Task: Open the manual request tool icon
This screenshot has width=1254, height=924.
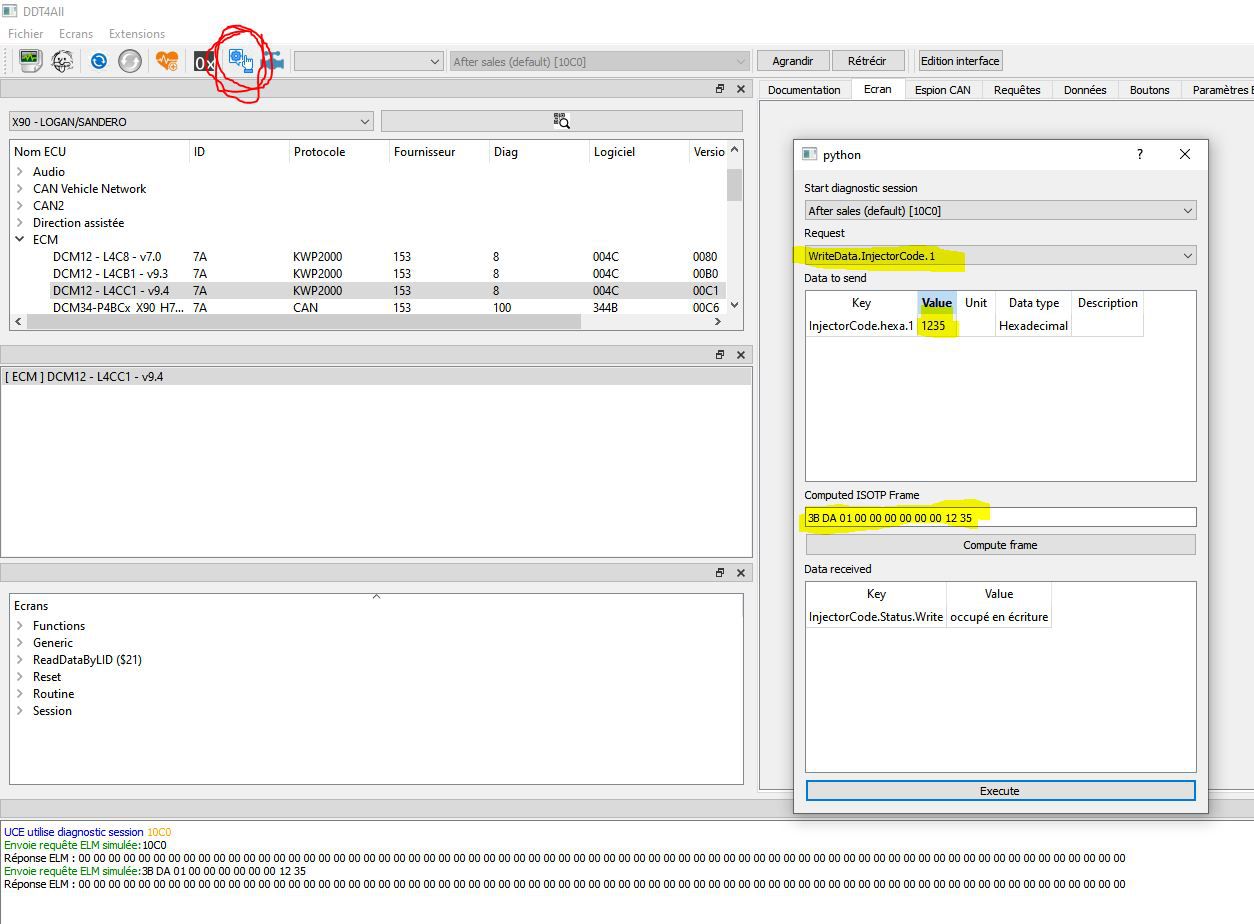Action: pos(240,60)
